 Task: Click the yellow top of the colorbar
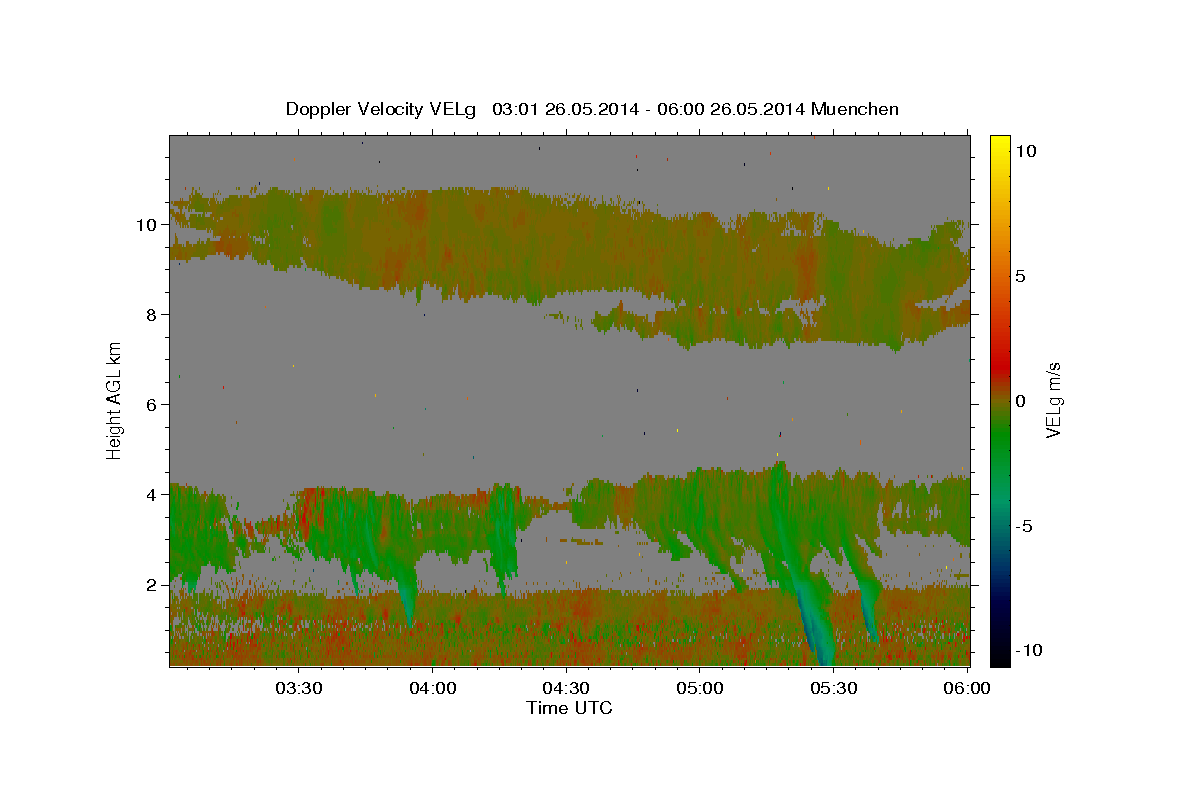pyautogui.click(x=1000, y=145)
